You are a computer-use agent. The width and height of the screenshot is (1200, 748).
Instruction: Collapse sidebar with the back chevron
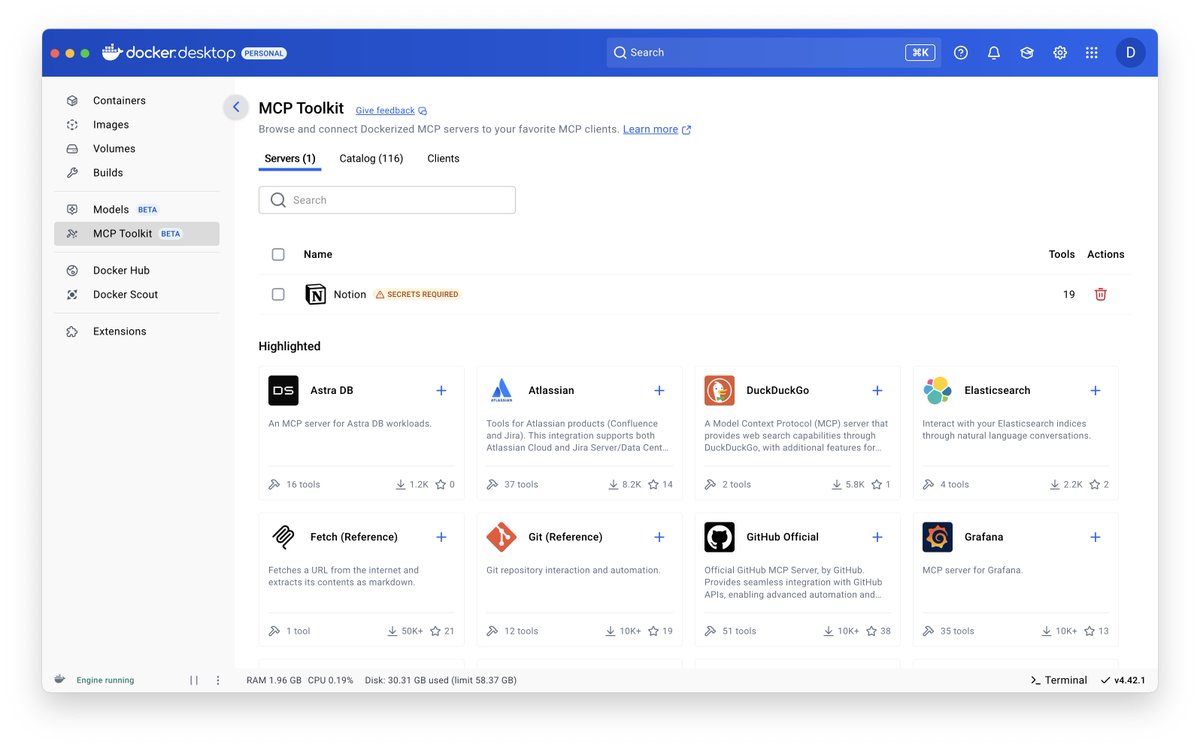(x=236, y=107)
